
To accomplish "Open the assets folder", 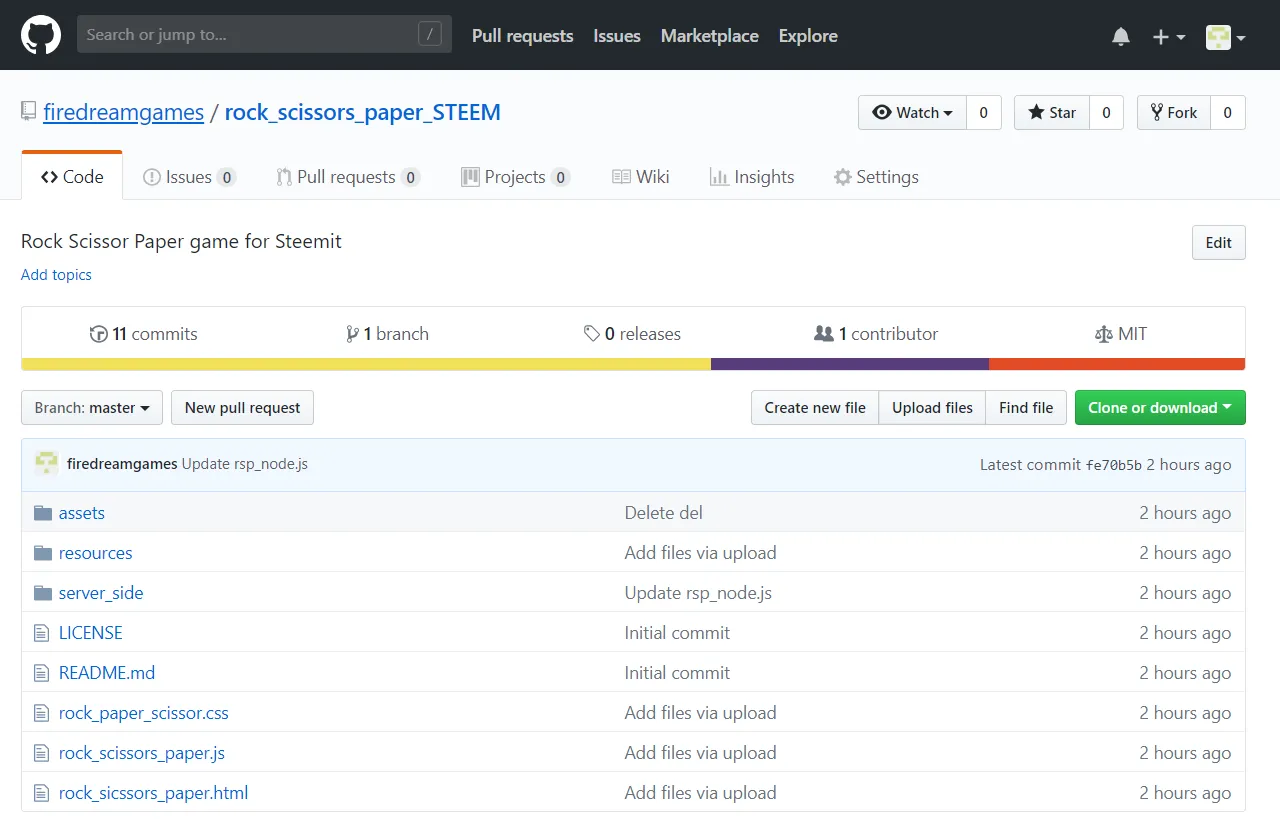I will click(x=82, y=513).
